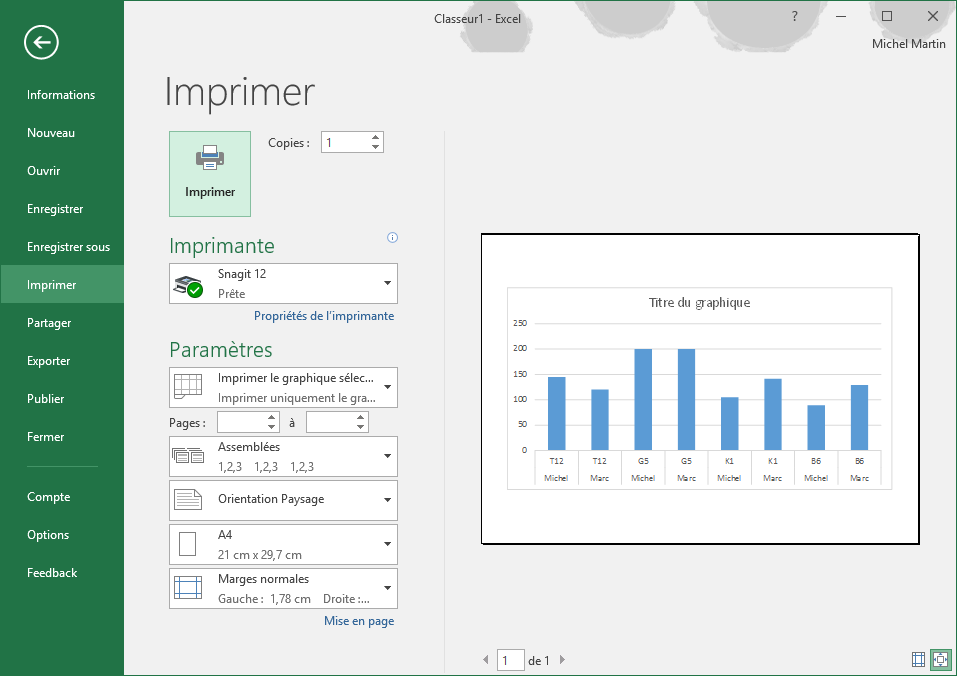Click the Pages start number field

[240, 423]
